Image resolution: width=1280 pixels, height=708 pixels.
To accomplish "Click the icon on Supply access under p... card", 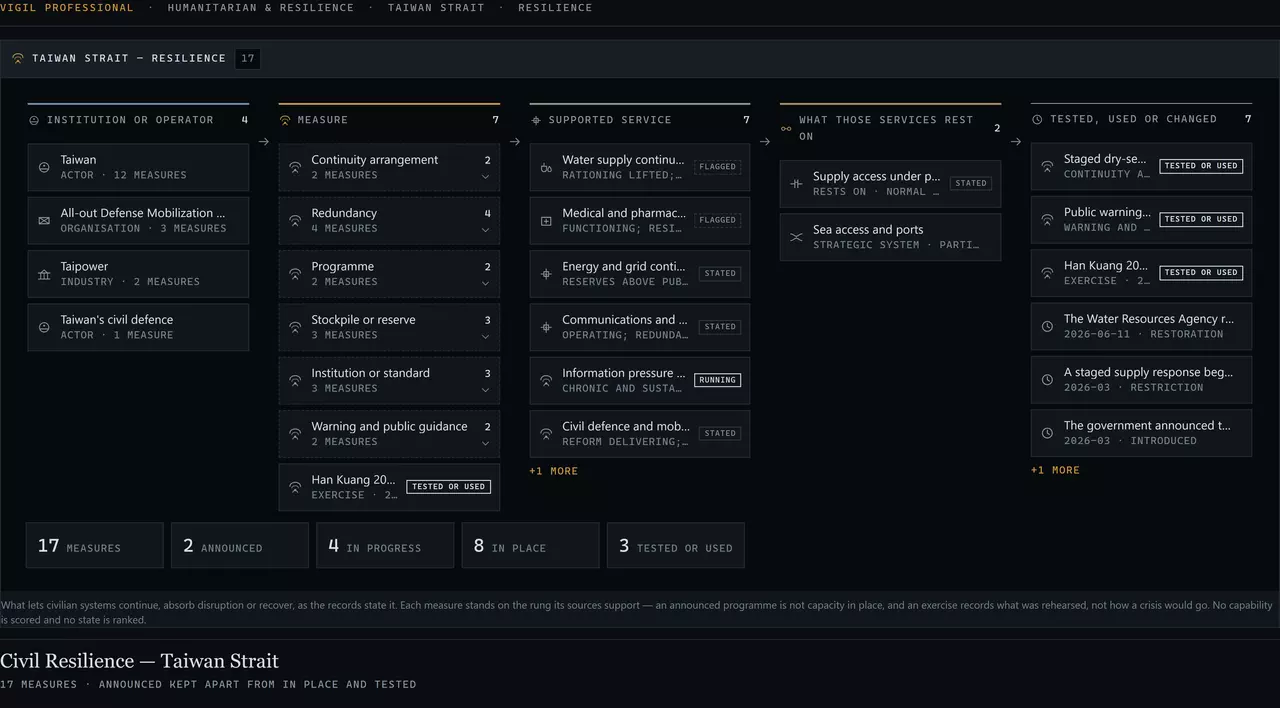I will click(x=797, y=184).
